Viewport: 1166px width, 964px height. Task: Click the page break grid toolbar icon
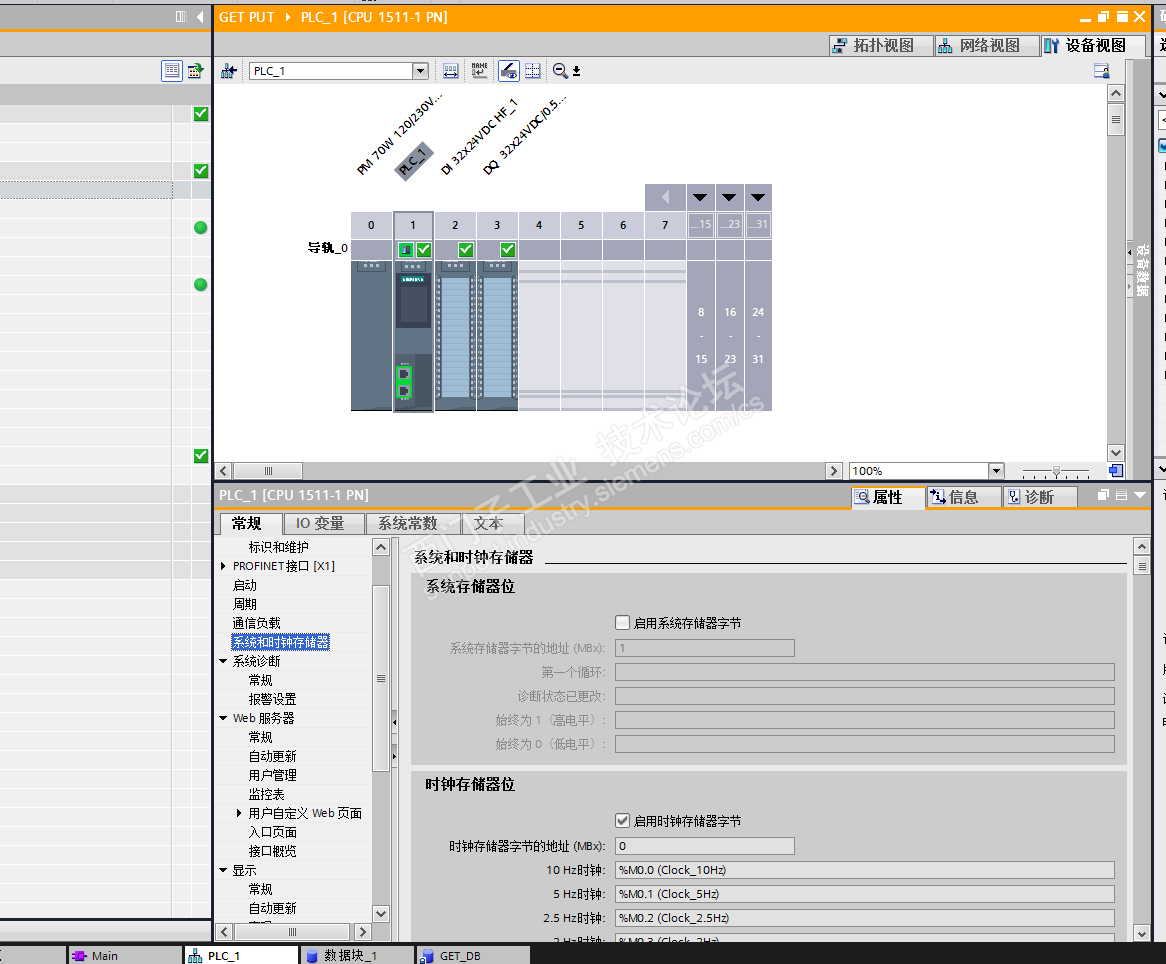[532, 71]
